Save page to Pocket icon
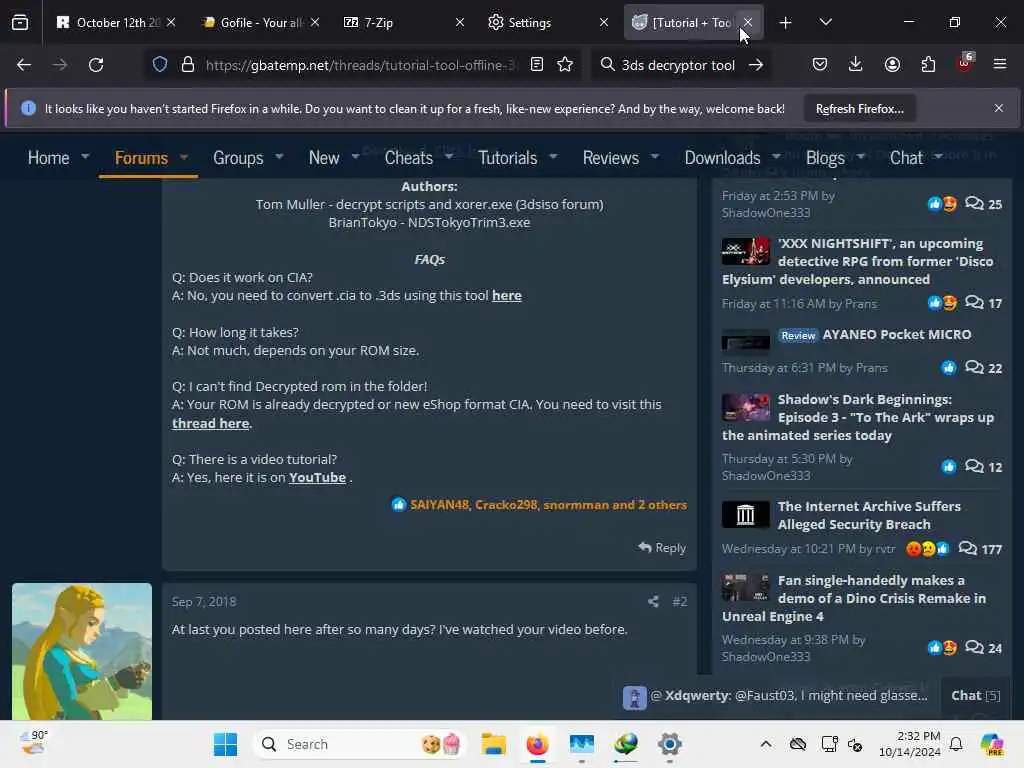Screen dimensions: 1024x768 click(x=820, y=65)
